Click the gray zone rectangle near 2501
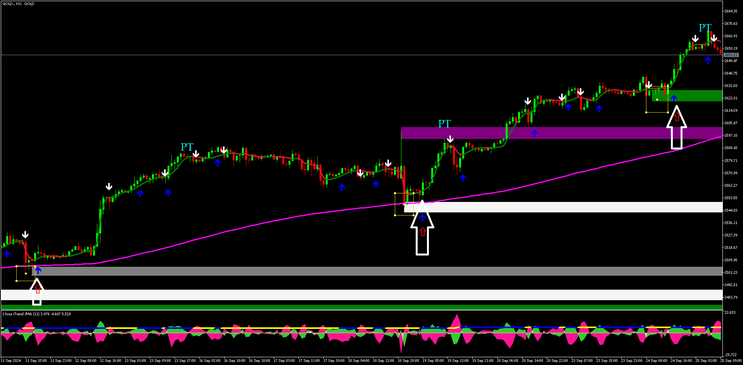The image size is (743, 365). click(x=377, y=271)
